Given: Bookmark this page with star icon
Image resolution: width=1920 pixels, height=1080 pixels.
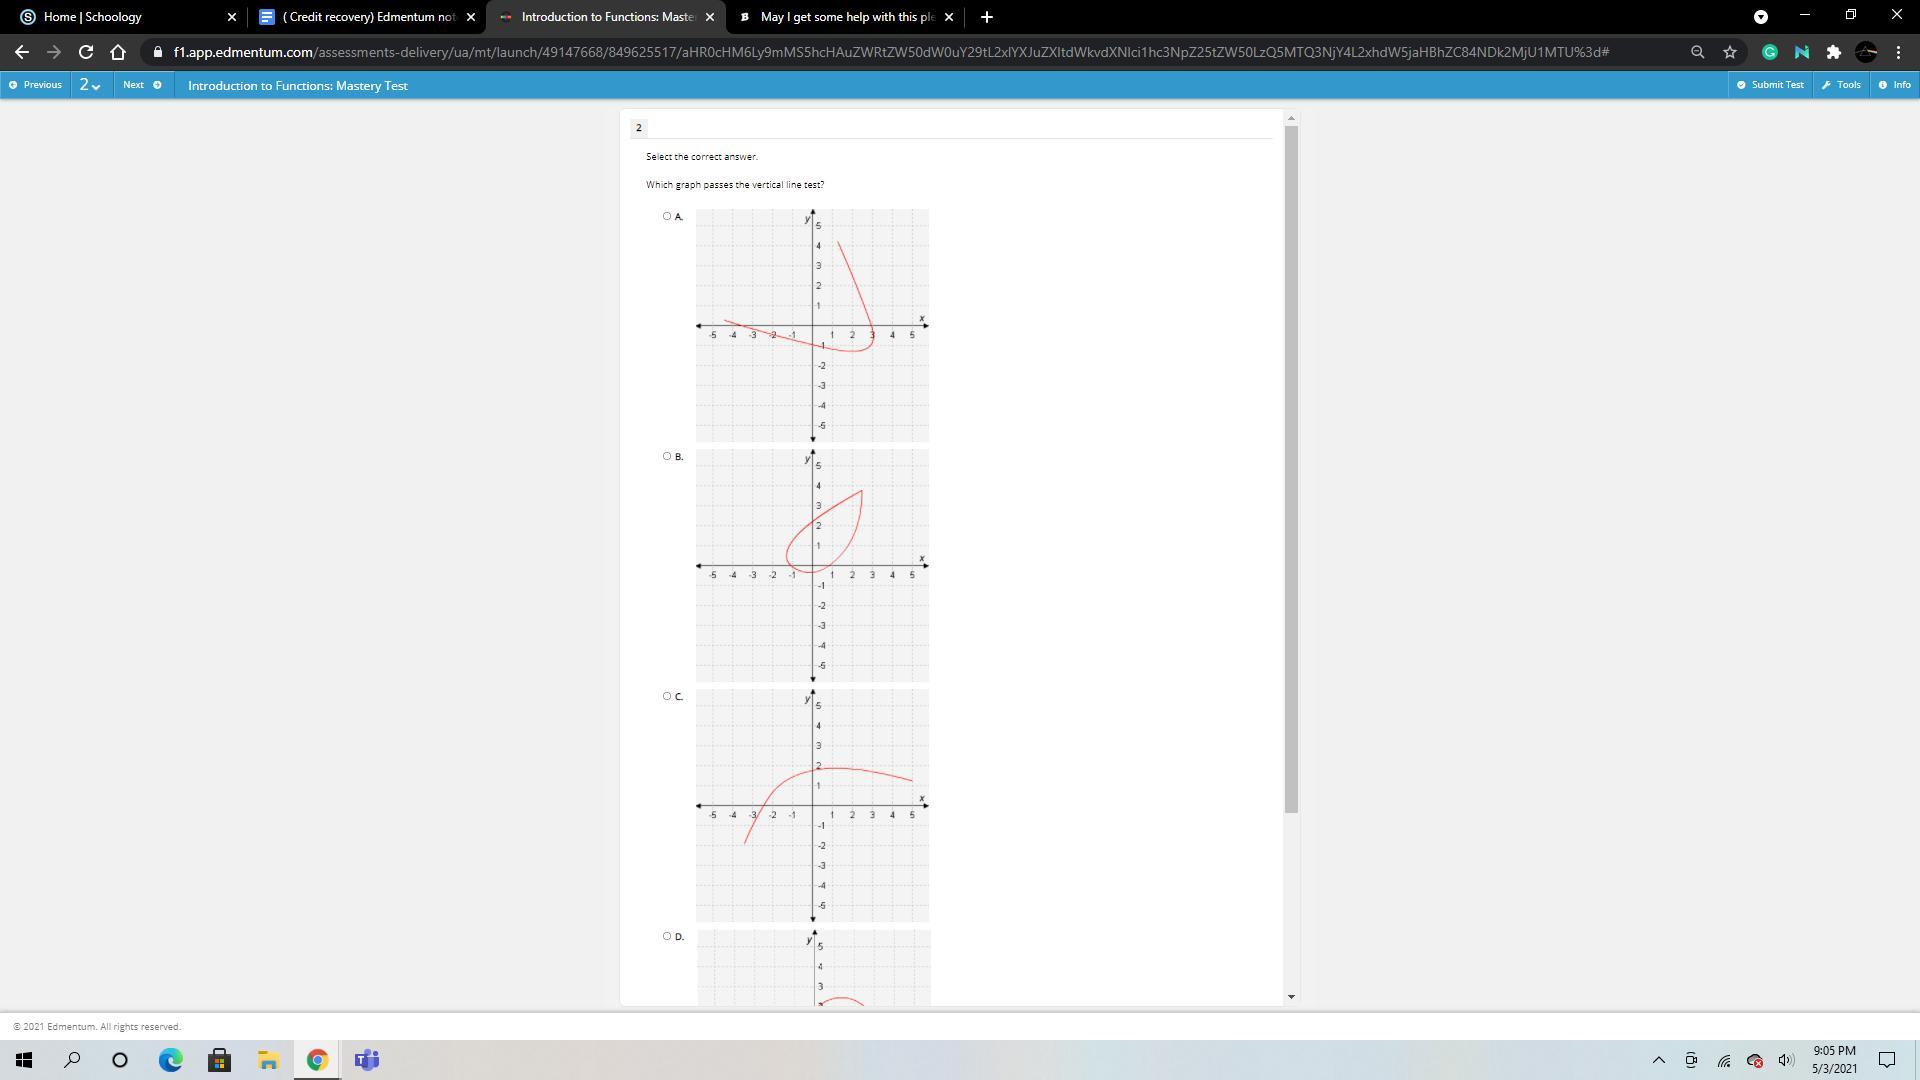Looking at the screenshot, I should click(x=1730, y=52).
